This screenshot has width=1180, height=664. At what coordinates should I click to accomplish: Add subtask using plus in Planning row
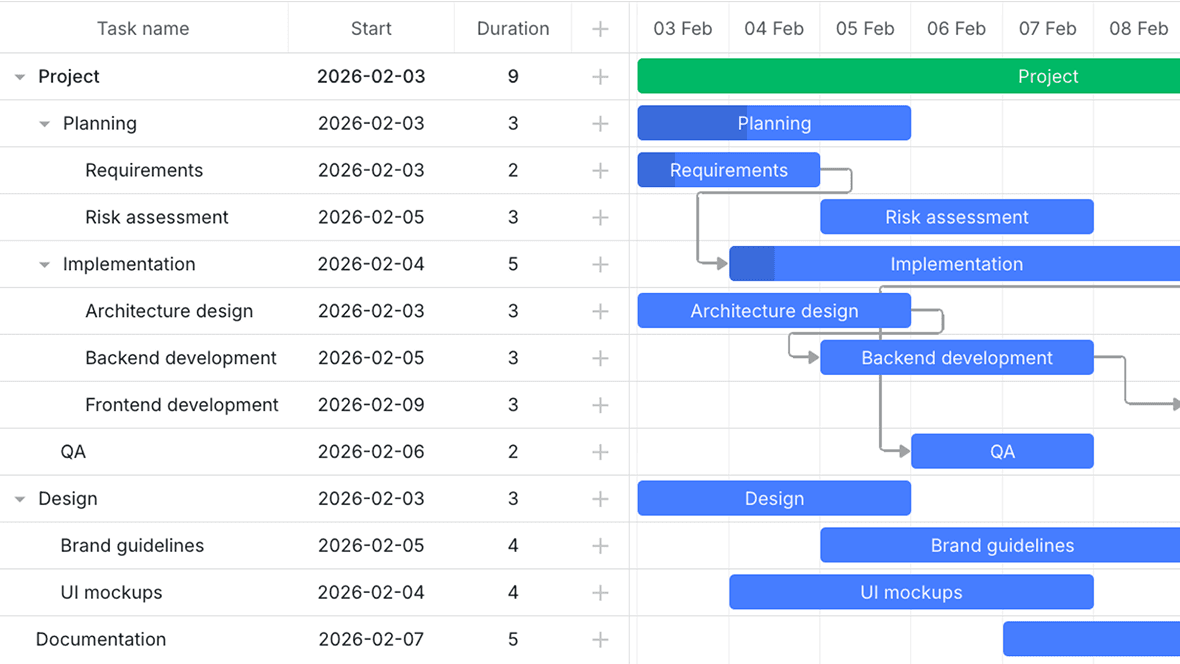(600, 123)
